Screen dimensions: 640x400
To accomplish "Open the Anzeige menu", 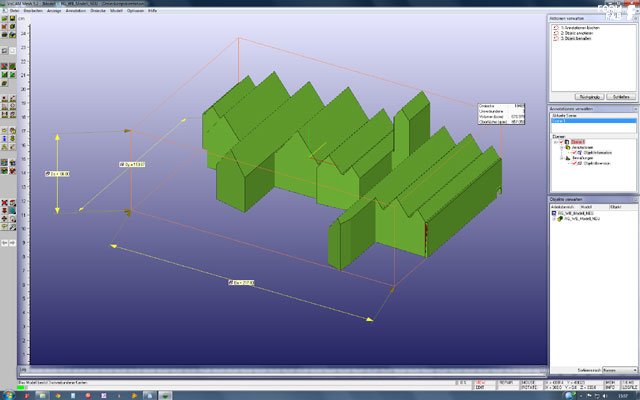I will pyautogui.click(x=54, y=11).
